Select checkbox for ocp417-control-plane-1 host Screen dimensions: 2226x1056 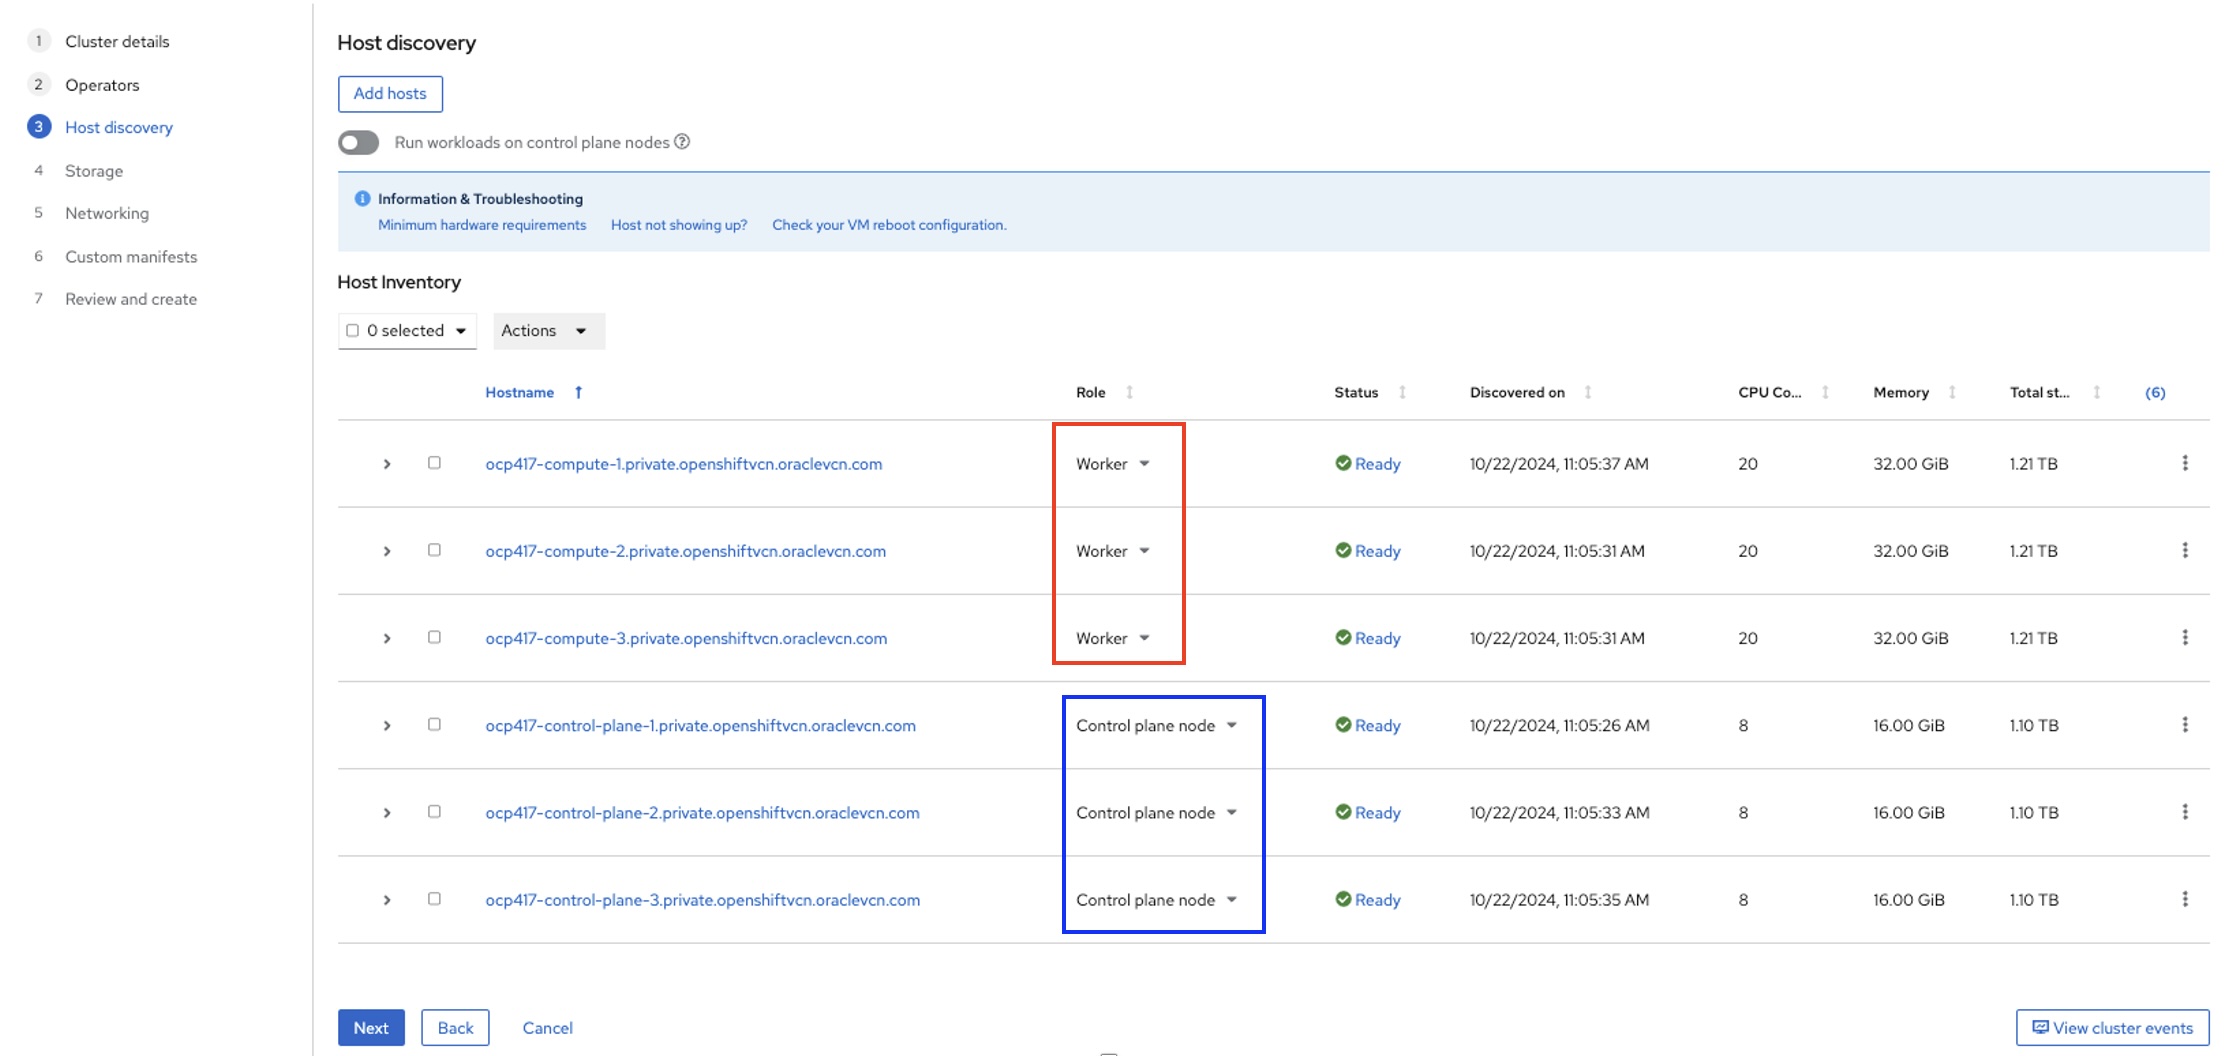(434, 724)
